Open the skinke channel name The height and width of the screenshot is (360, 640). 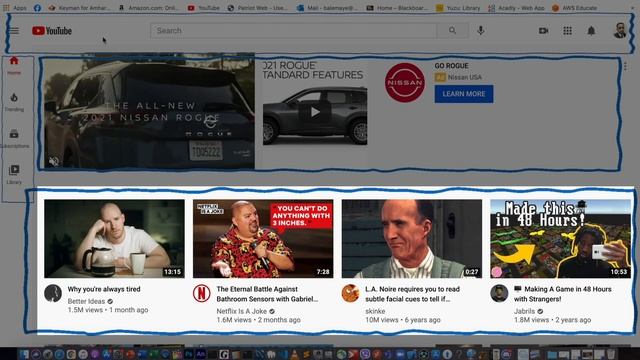click(x=375, y=311)
